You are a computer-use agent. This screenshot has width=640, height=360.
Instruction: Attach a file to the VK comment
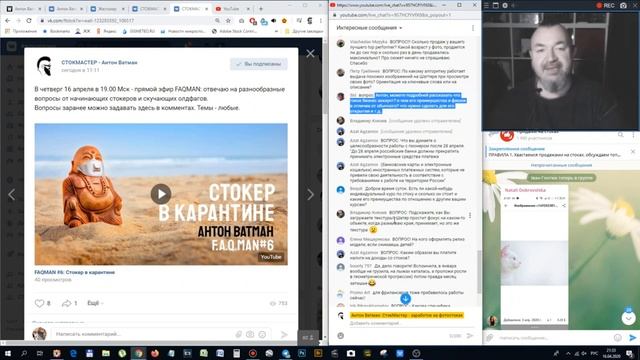[x=239, y=334]
